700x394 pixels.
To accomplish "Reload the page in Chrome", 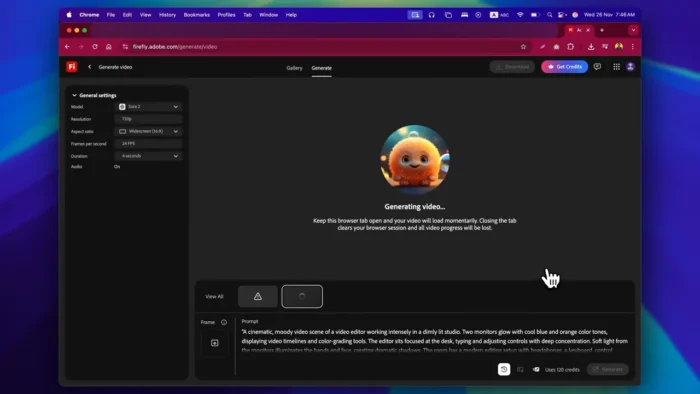I will (95, 47).
